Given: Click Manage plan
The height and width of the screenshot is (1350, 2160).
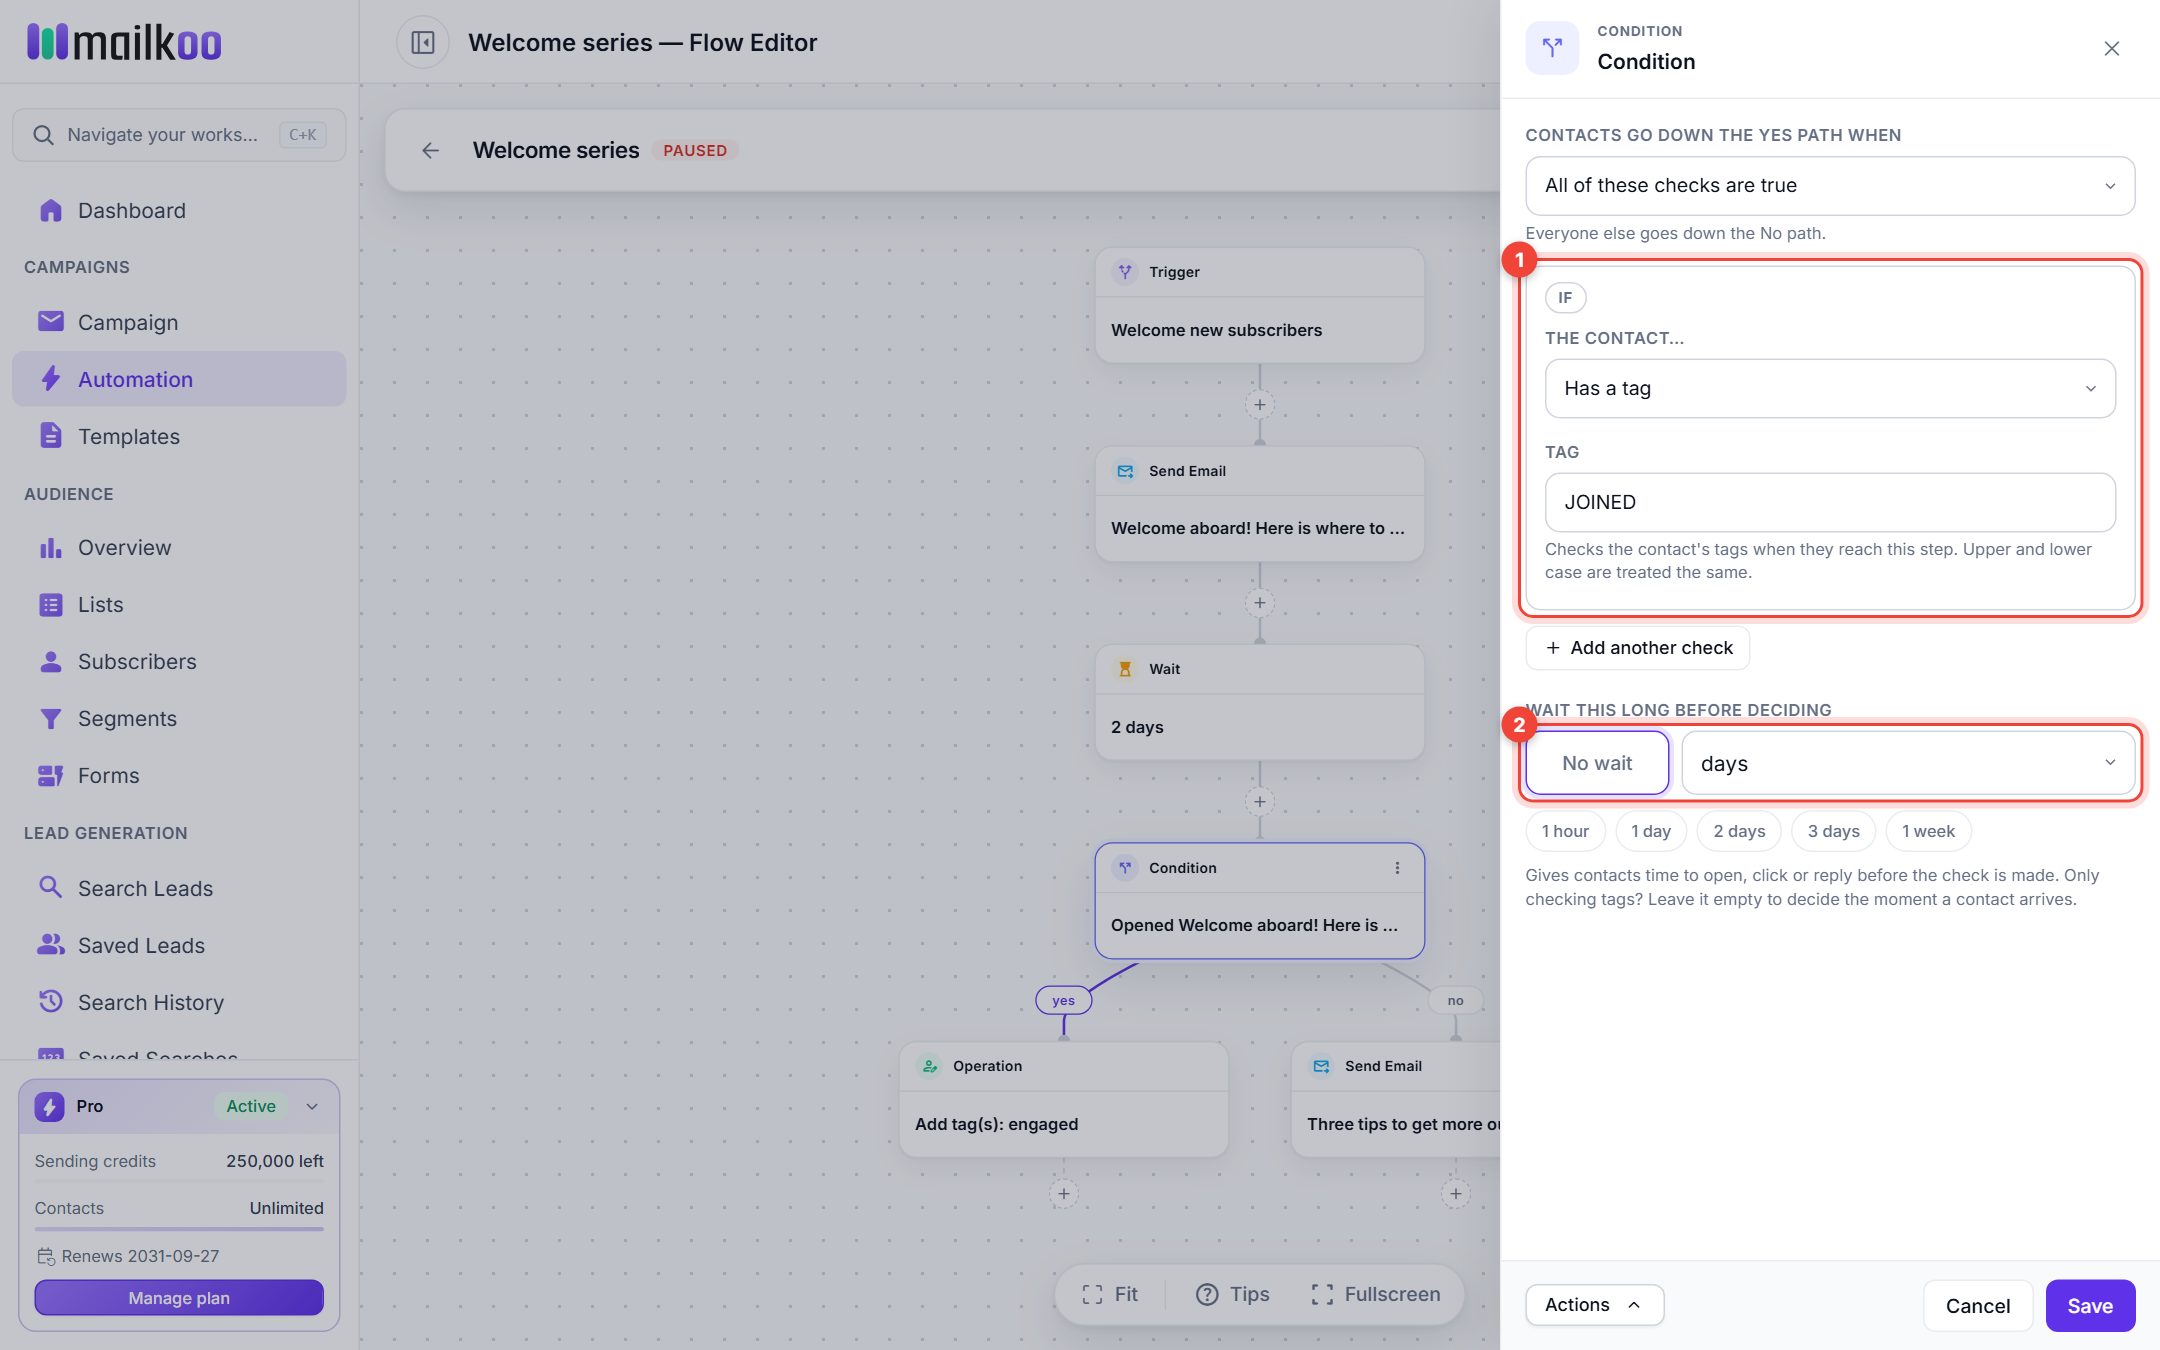Looking at the screenshot, I should (179, 1298).
